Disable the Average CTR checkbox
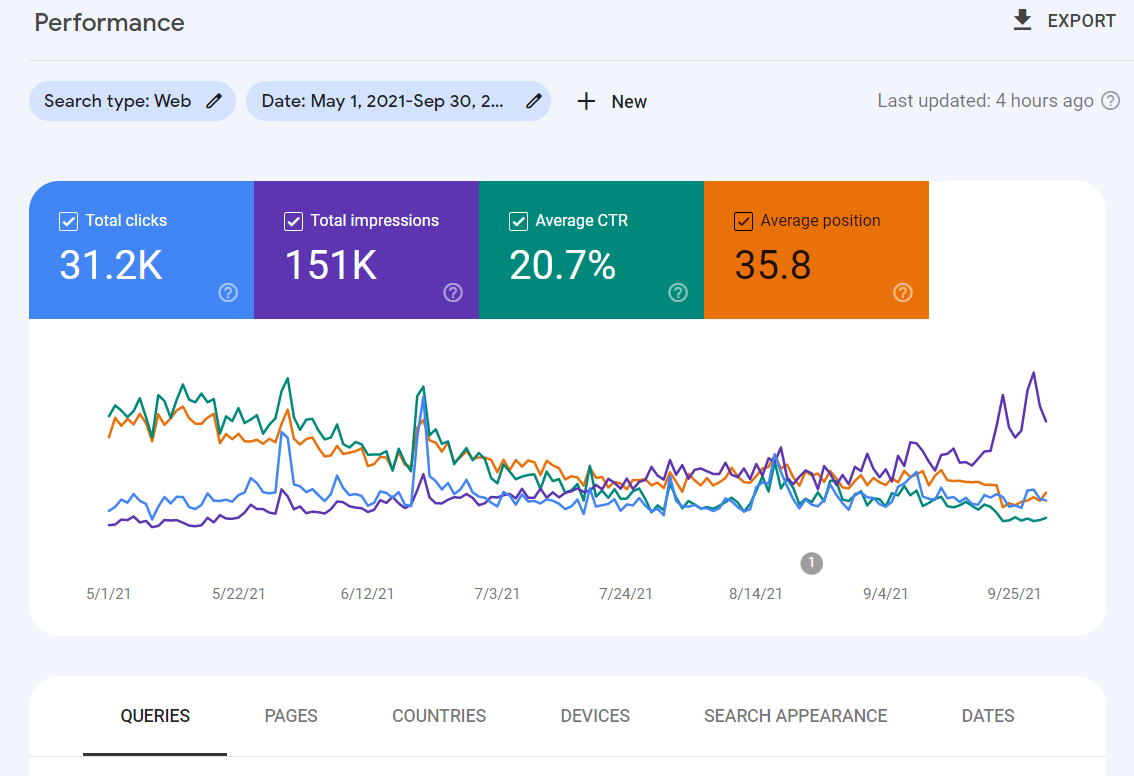 519,221
